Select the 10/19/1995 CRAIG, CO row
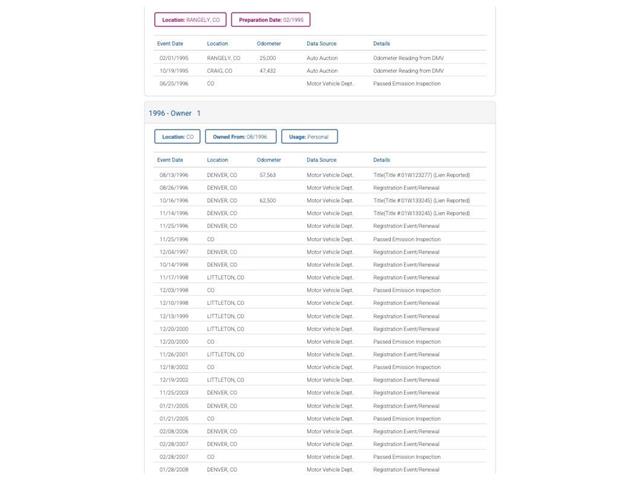The width and height of the screenshot is (640, 480). click(x=320, y=71)
